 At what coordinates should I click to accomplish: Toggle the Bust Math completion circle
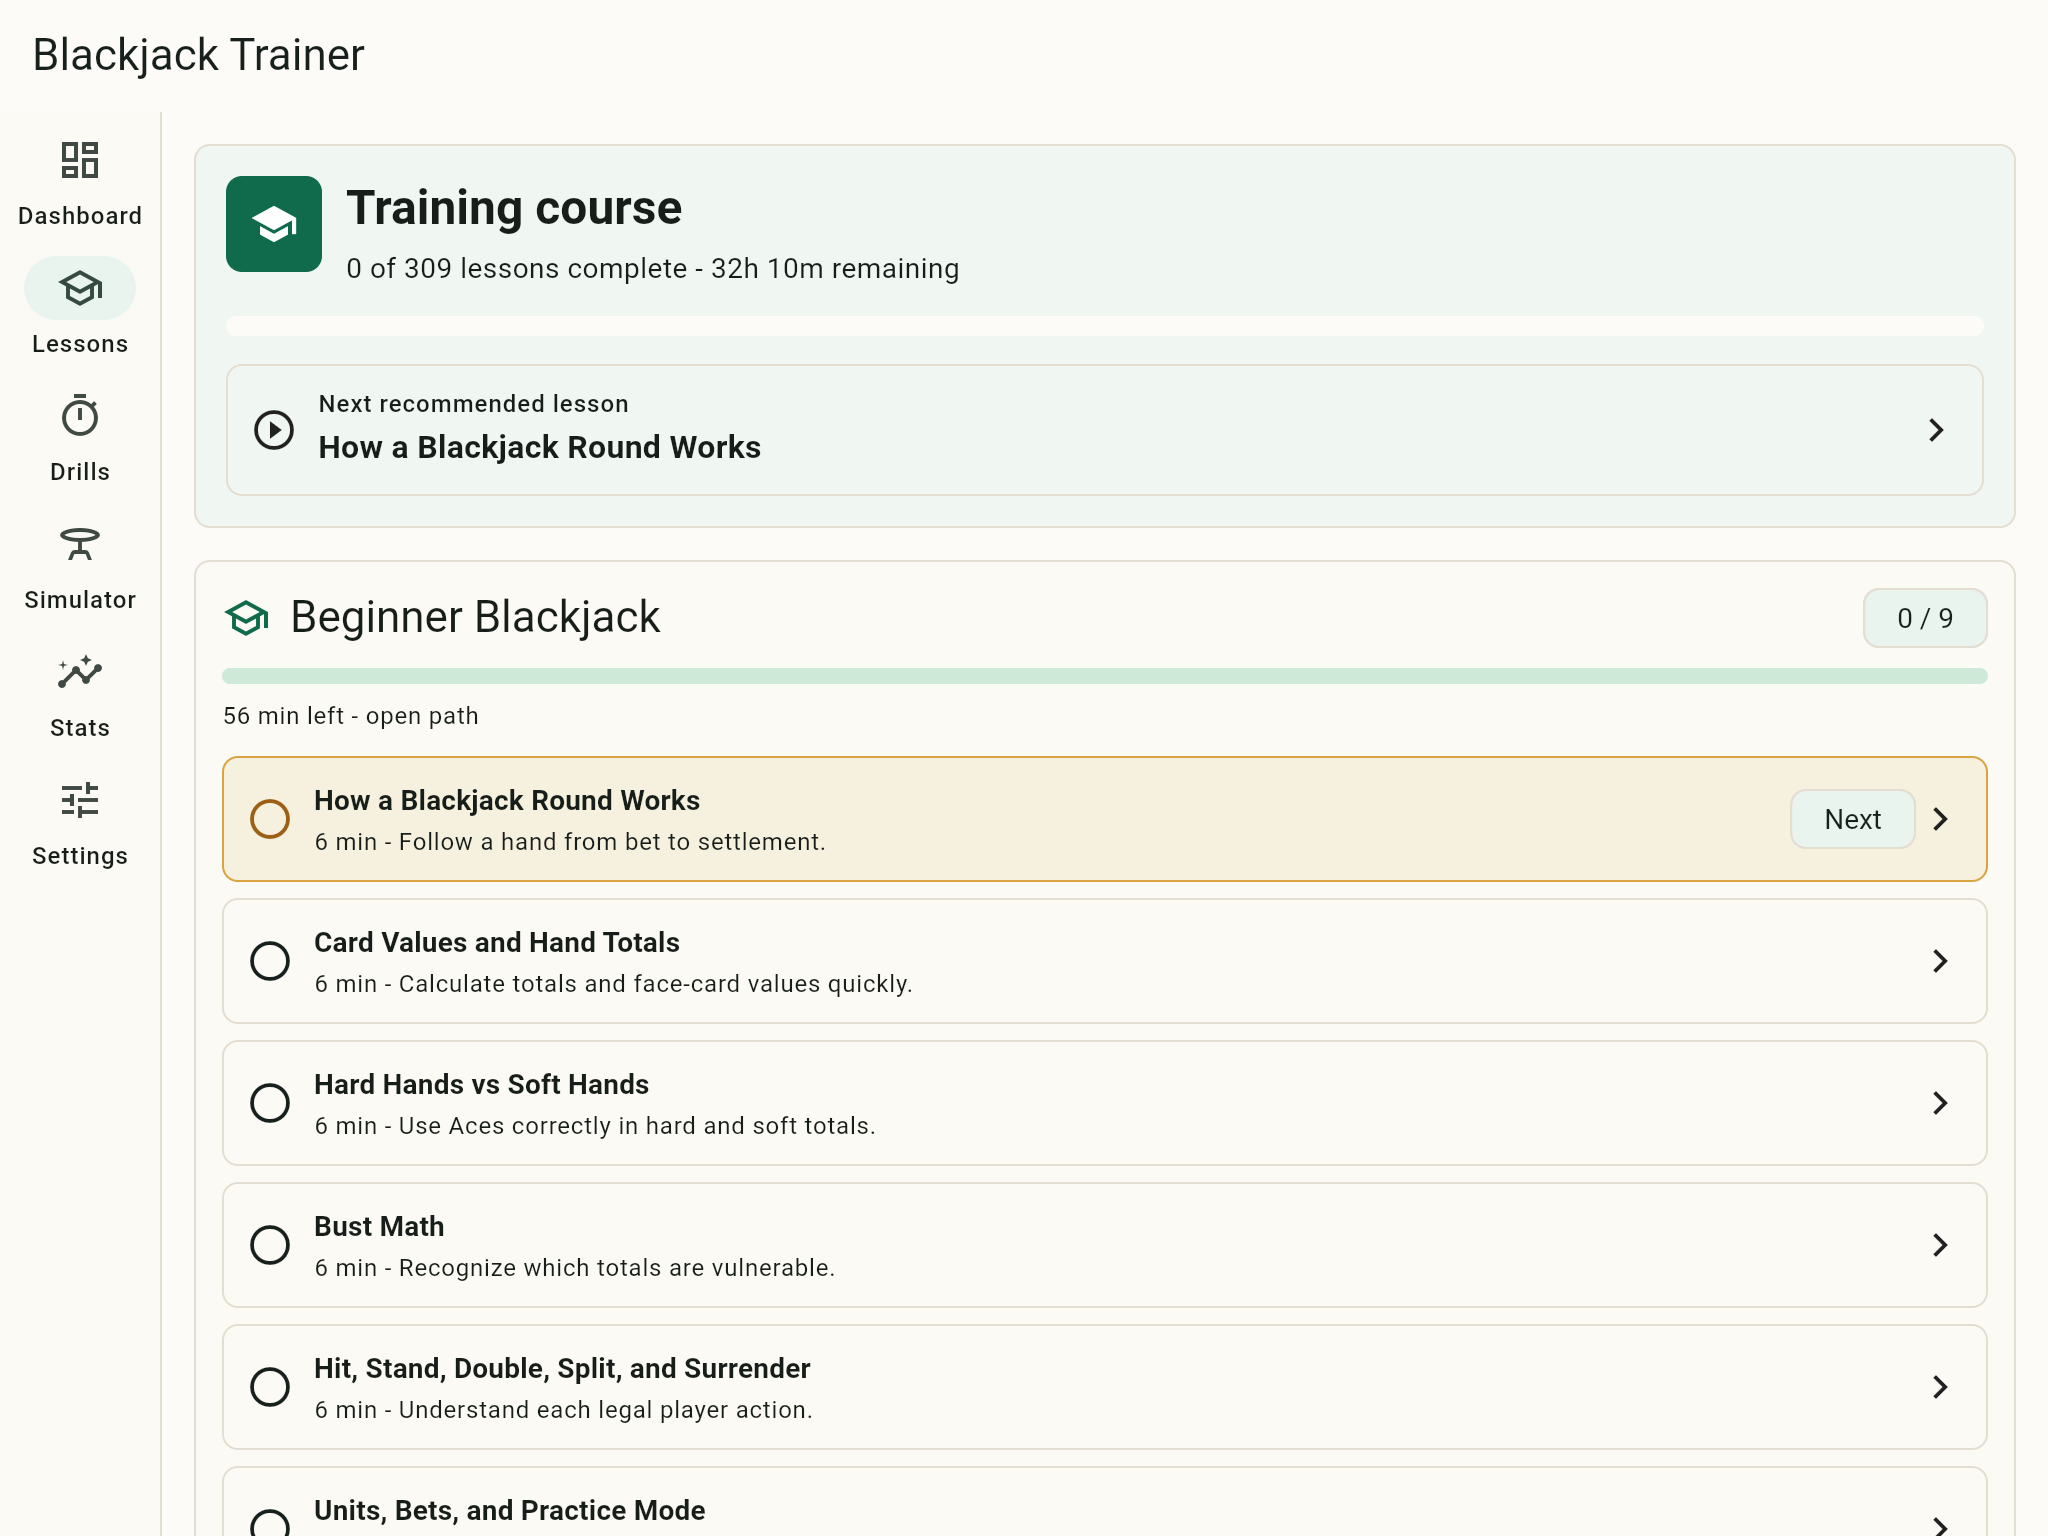point(270,1245)
